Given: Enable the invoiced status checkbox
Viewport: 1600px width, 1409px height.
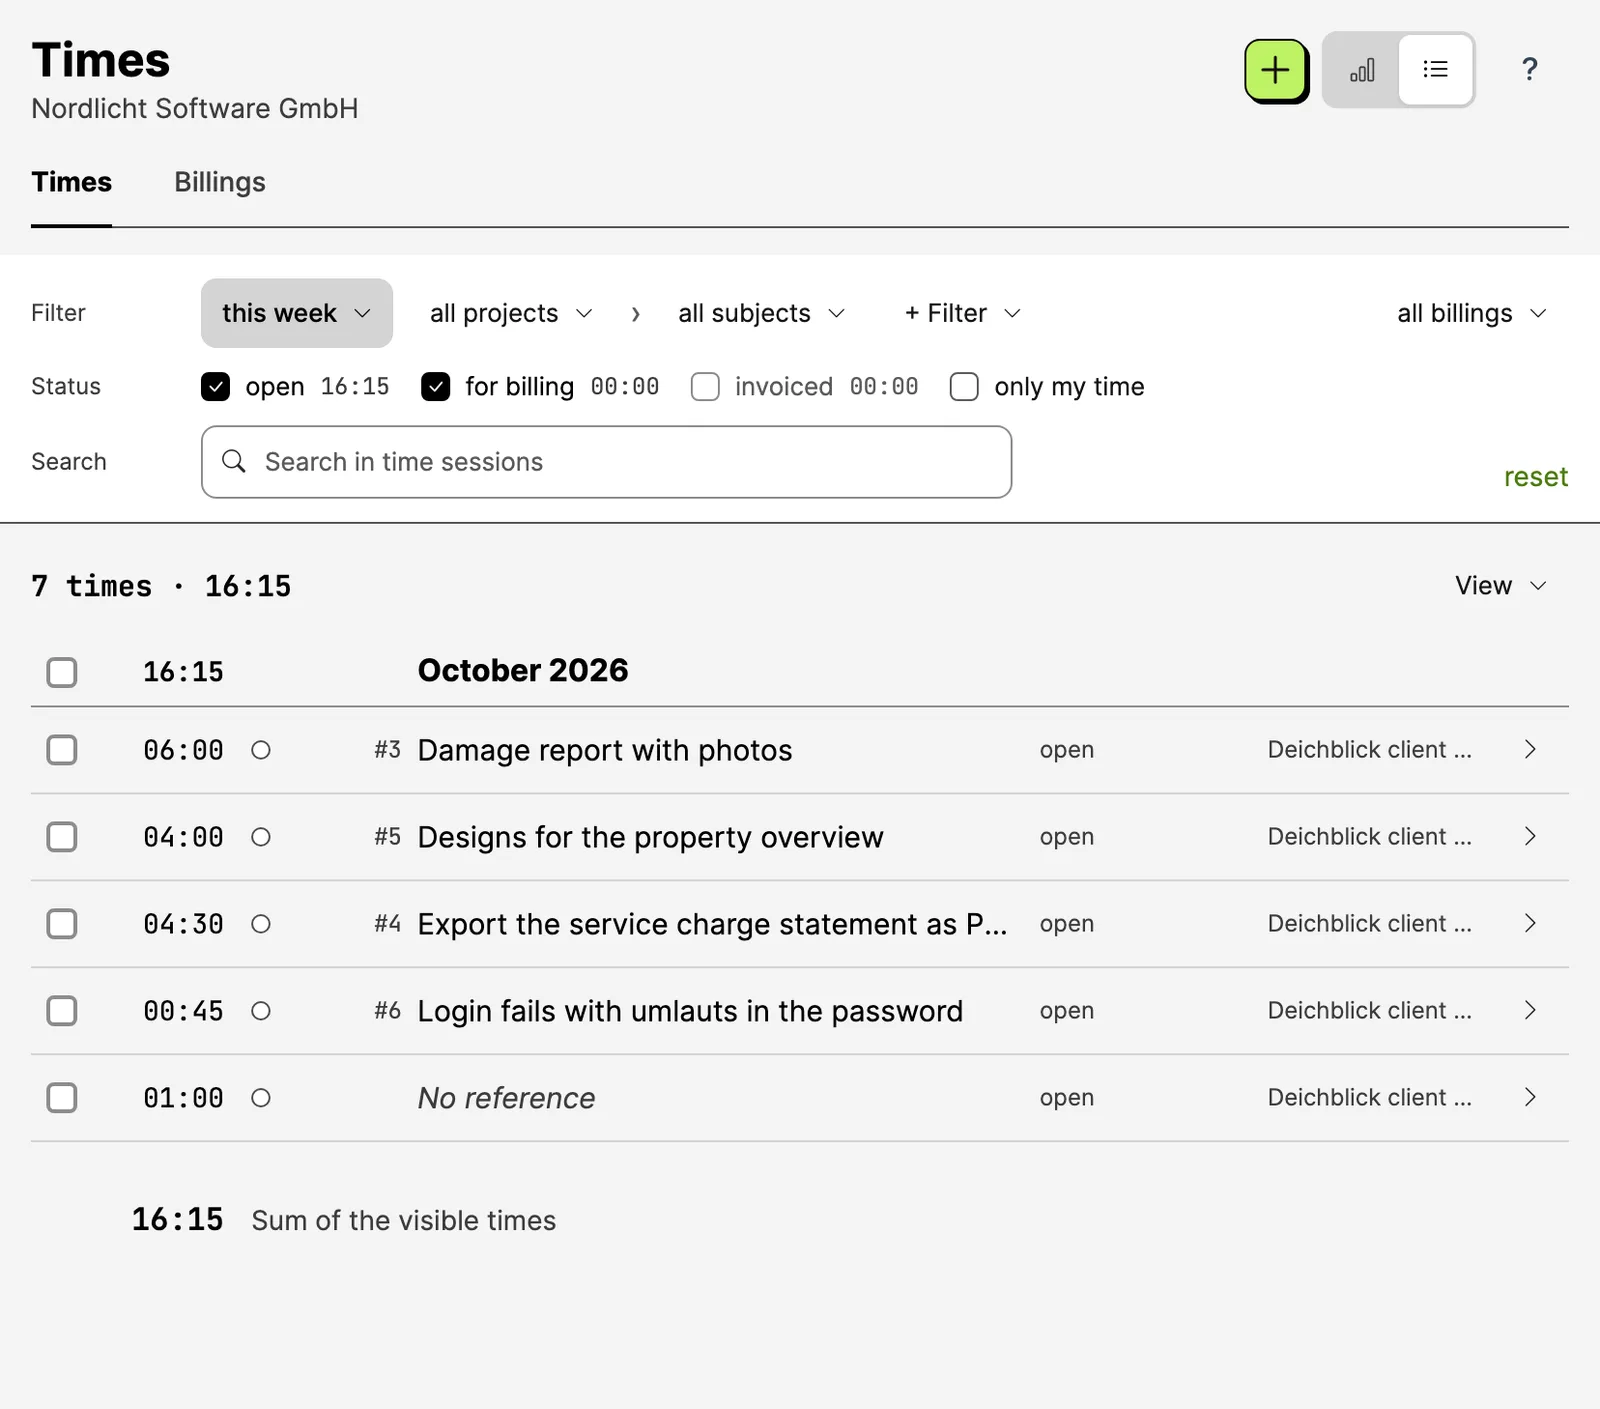Looking at the screenshot, I should click(x=705, y=387).
